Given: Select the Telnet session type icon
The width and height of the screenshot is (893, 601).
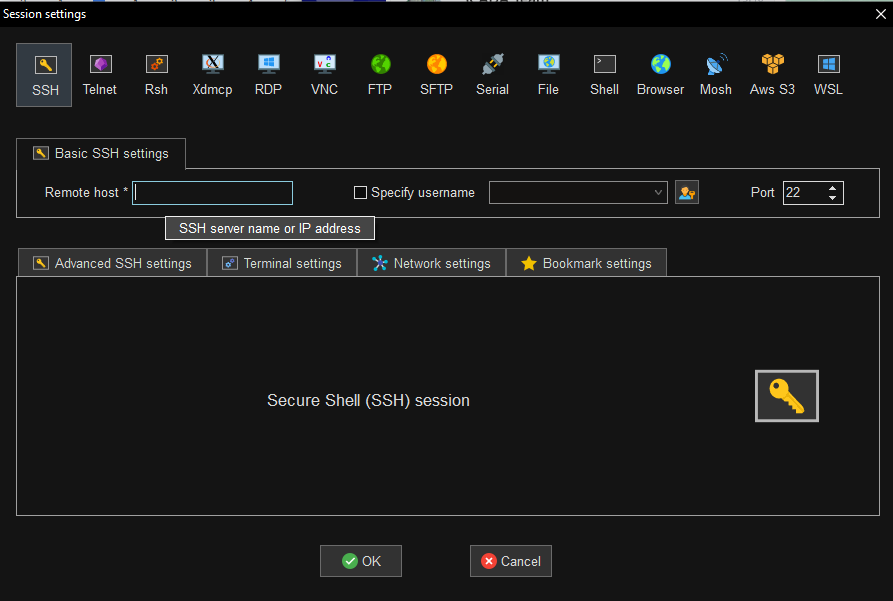Looking at the screenshot, I should (x=100, y=75).
